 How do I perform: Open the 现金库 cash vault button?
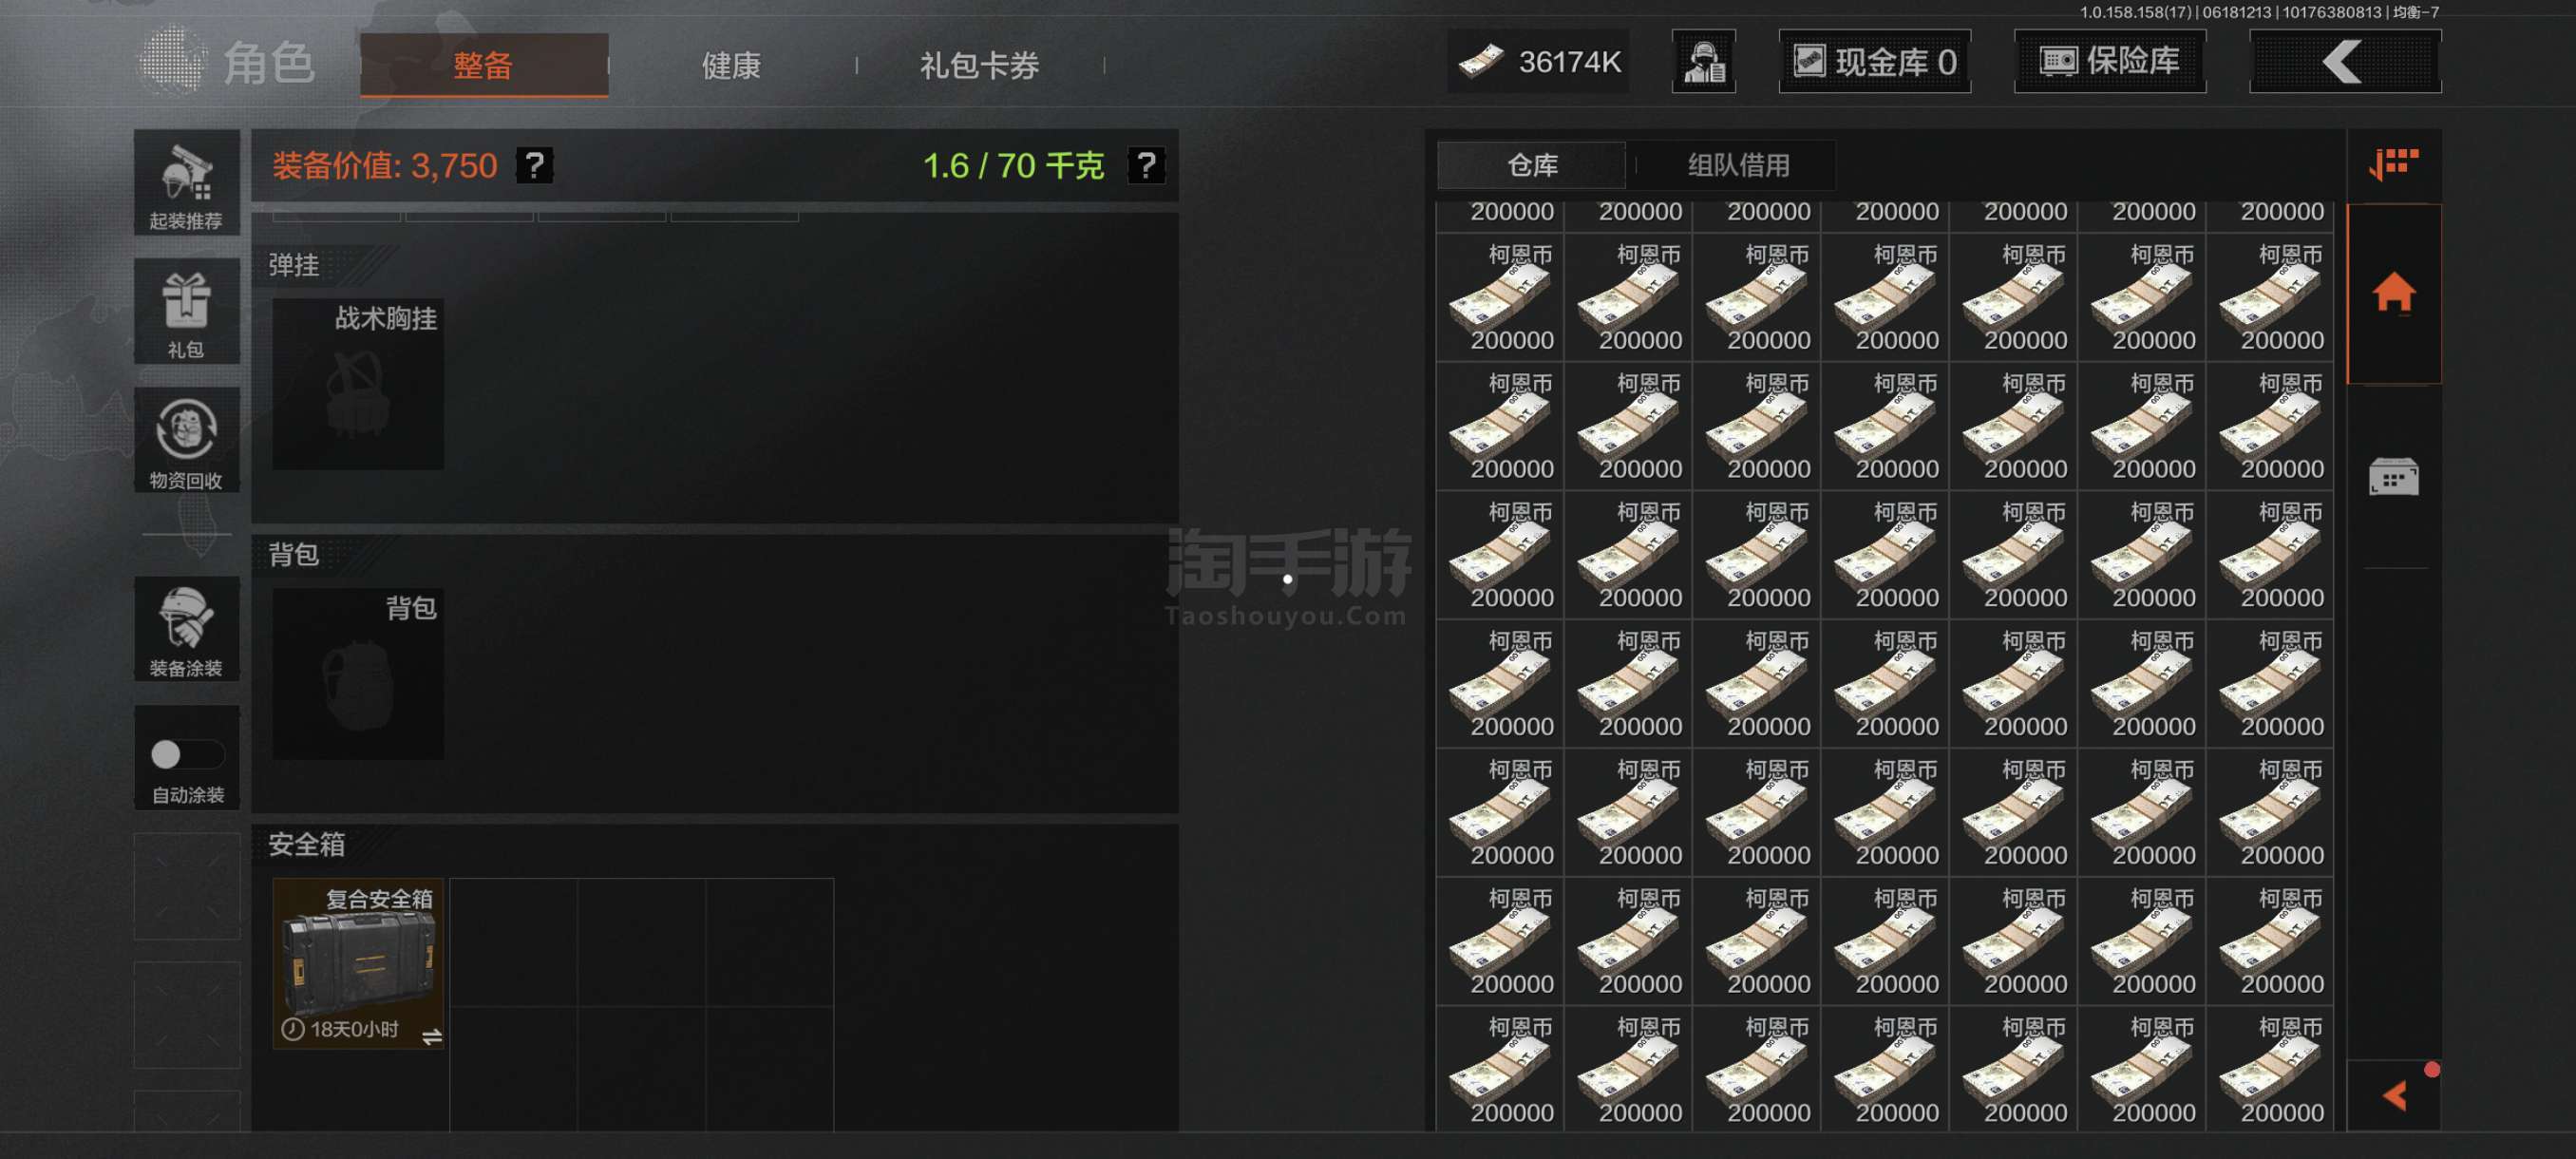[x=1874, y=62]
